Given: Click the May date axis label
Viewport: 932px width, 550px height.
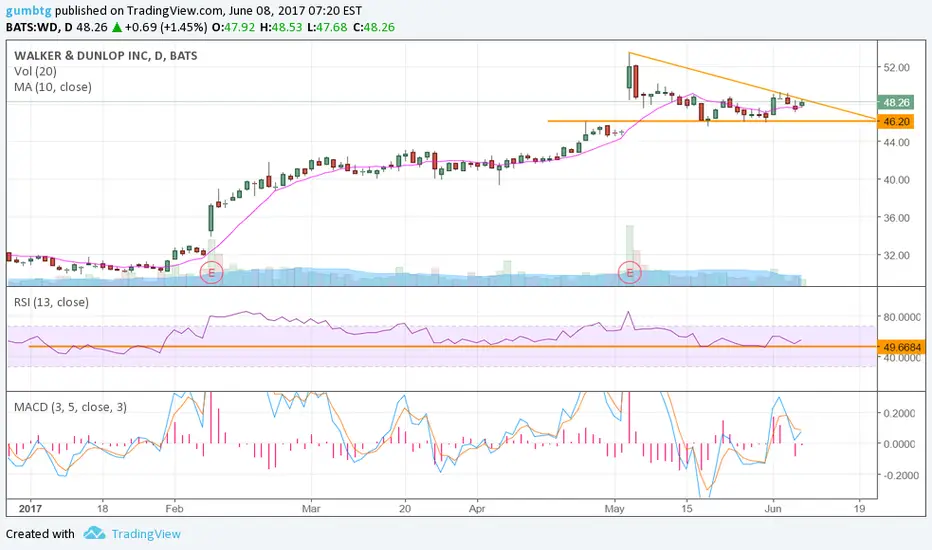Looking at the screenshot, I should tap(614, 509).
